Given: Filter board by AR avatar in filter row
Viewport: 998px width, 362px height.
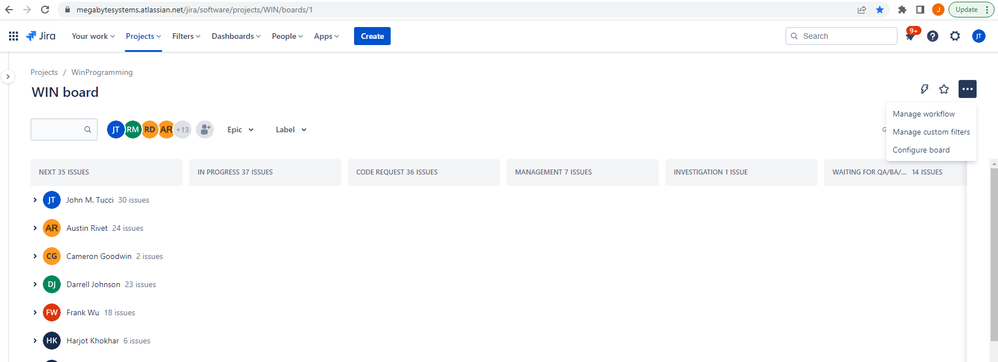Looking at the screenshot, I should [166, 129].
